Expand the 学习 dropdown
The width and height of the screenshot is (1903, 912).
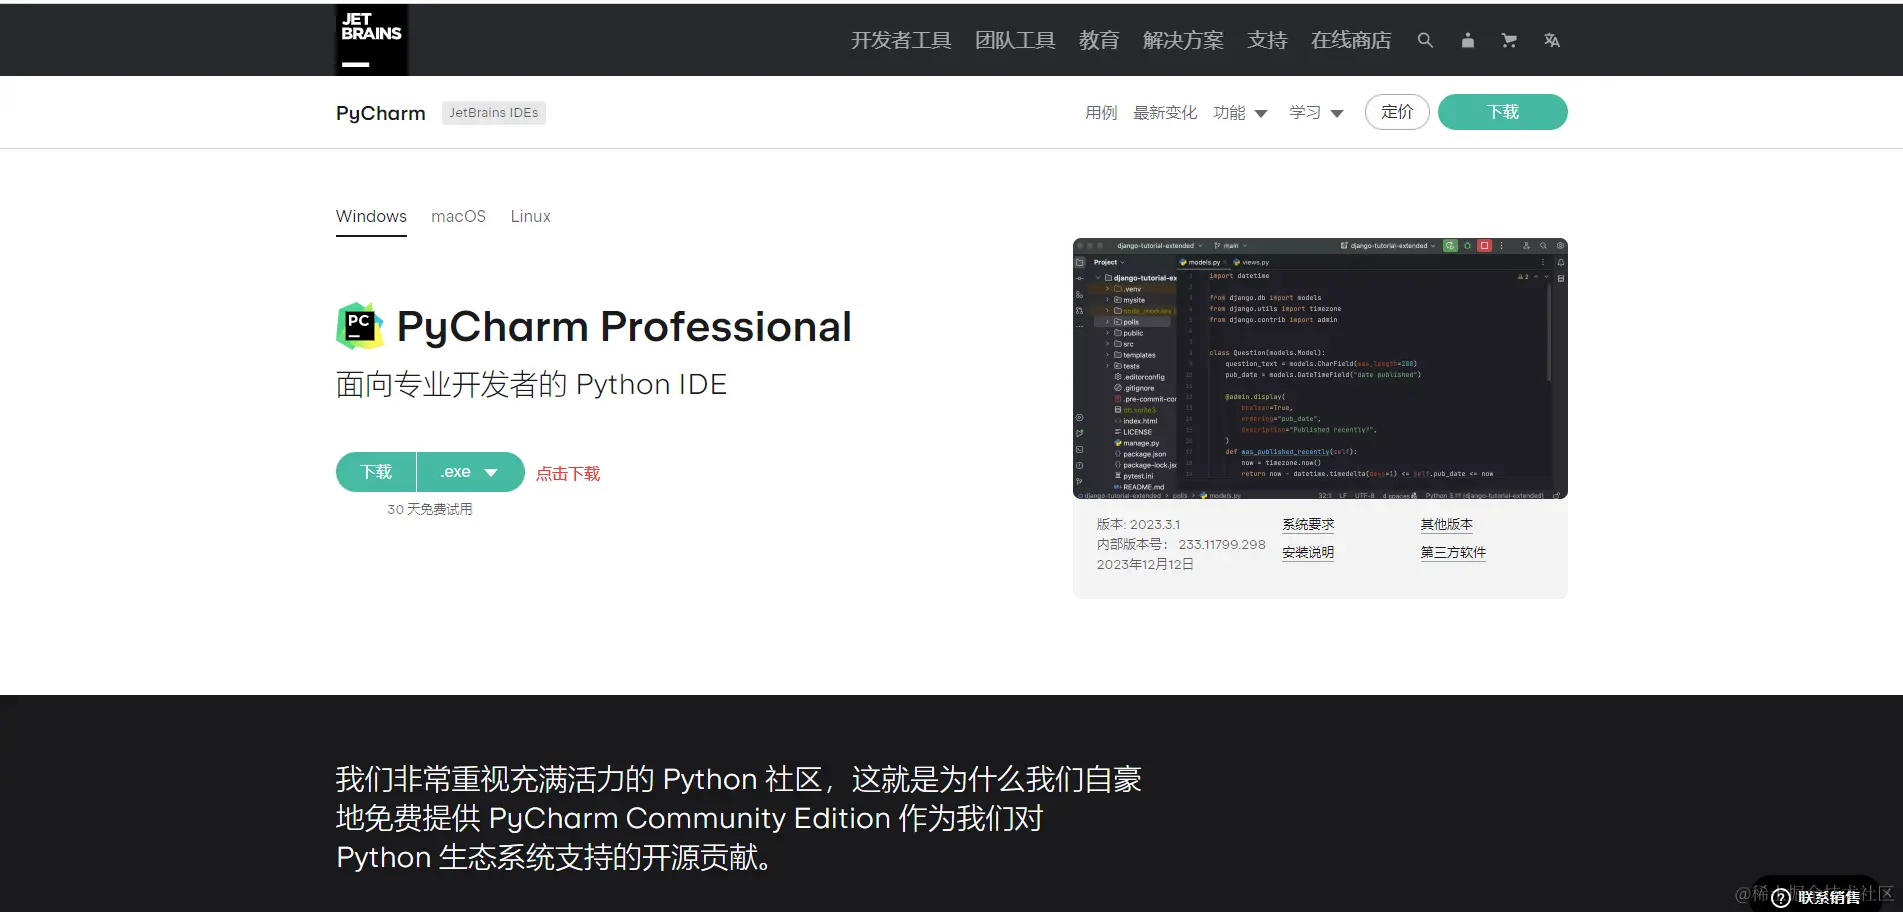point(1316,113)
